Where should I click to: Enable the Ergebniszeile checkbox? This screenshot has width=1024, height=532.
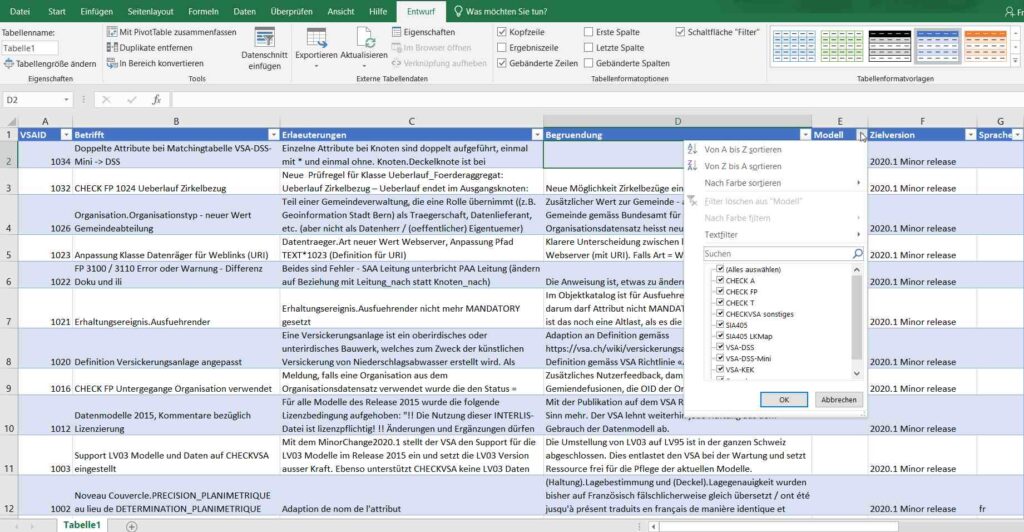click(502, 47)
